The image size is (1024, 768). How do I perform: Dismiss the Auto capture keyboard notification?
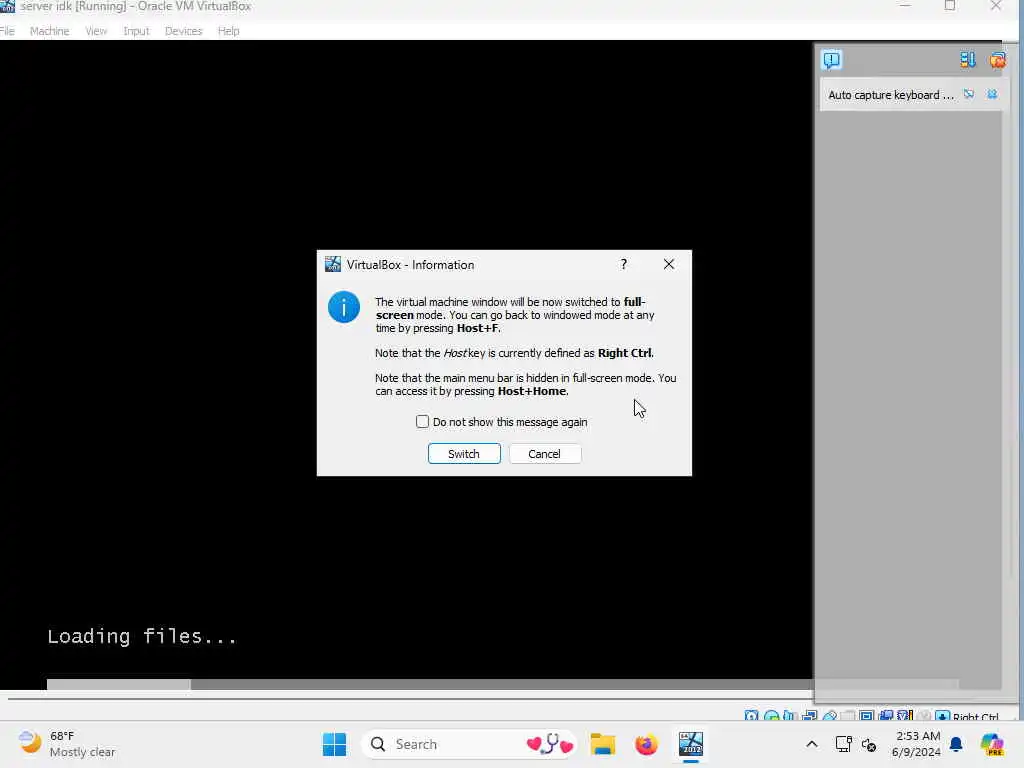tap(992, 95)
